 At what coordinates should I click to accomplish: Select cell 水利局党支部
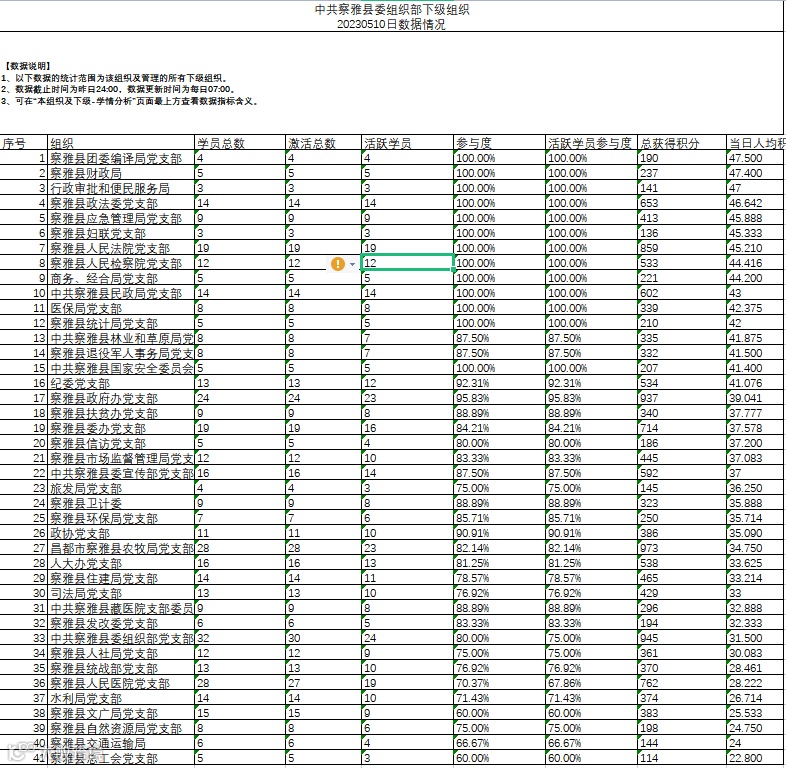[121, 698]
